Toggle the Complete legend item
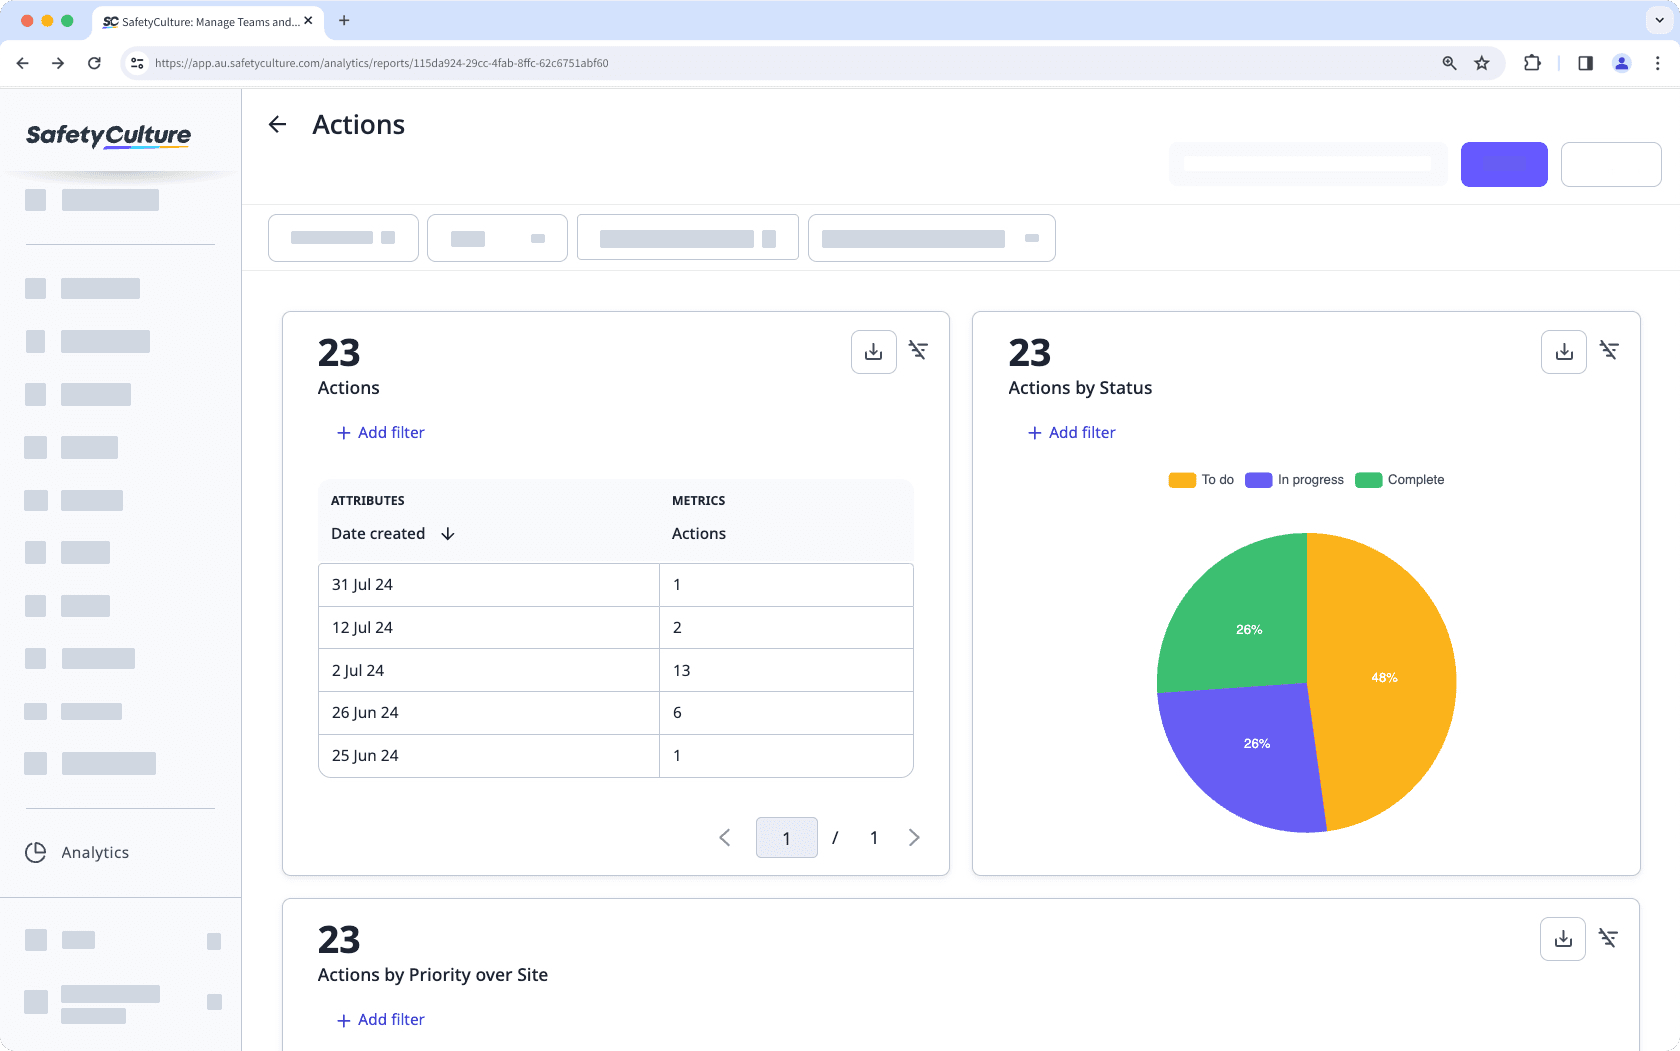 1399,479
